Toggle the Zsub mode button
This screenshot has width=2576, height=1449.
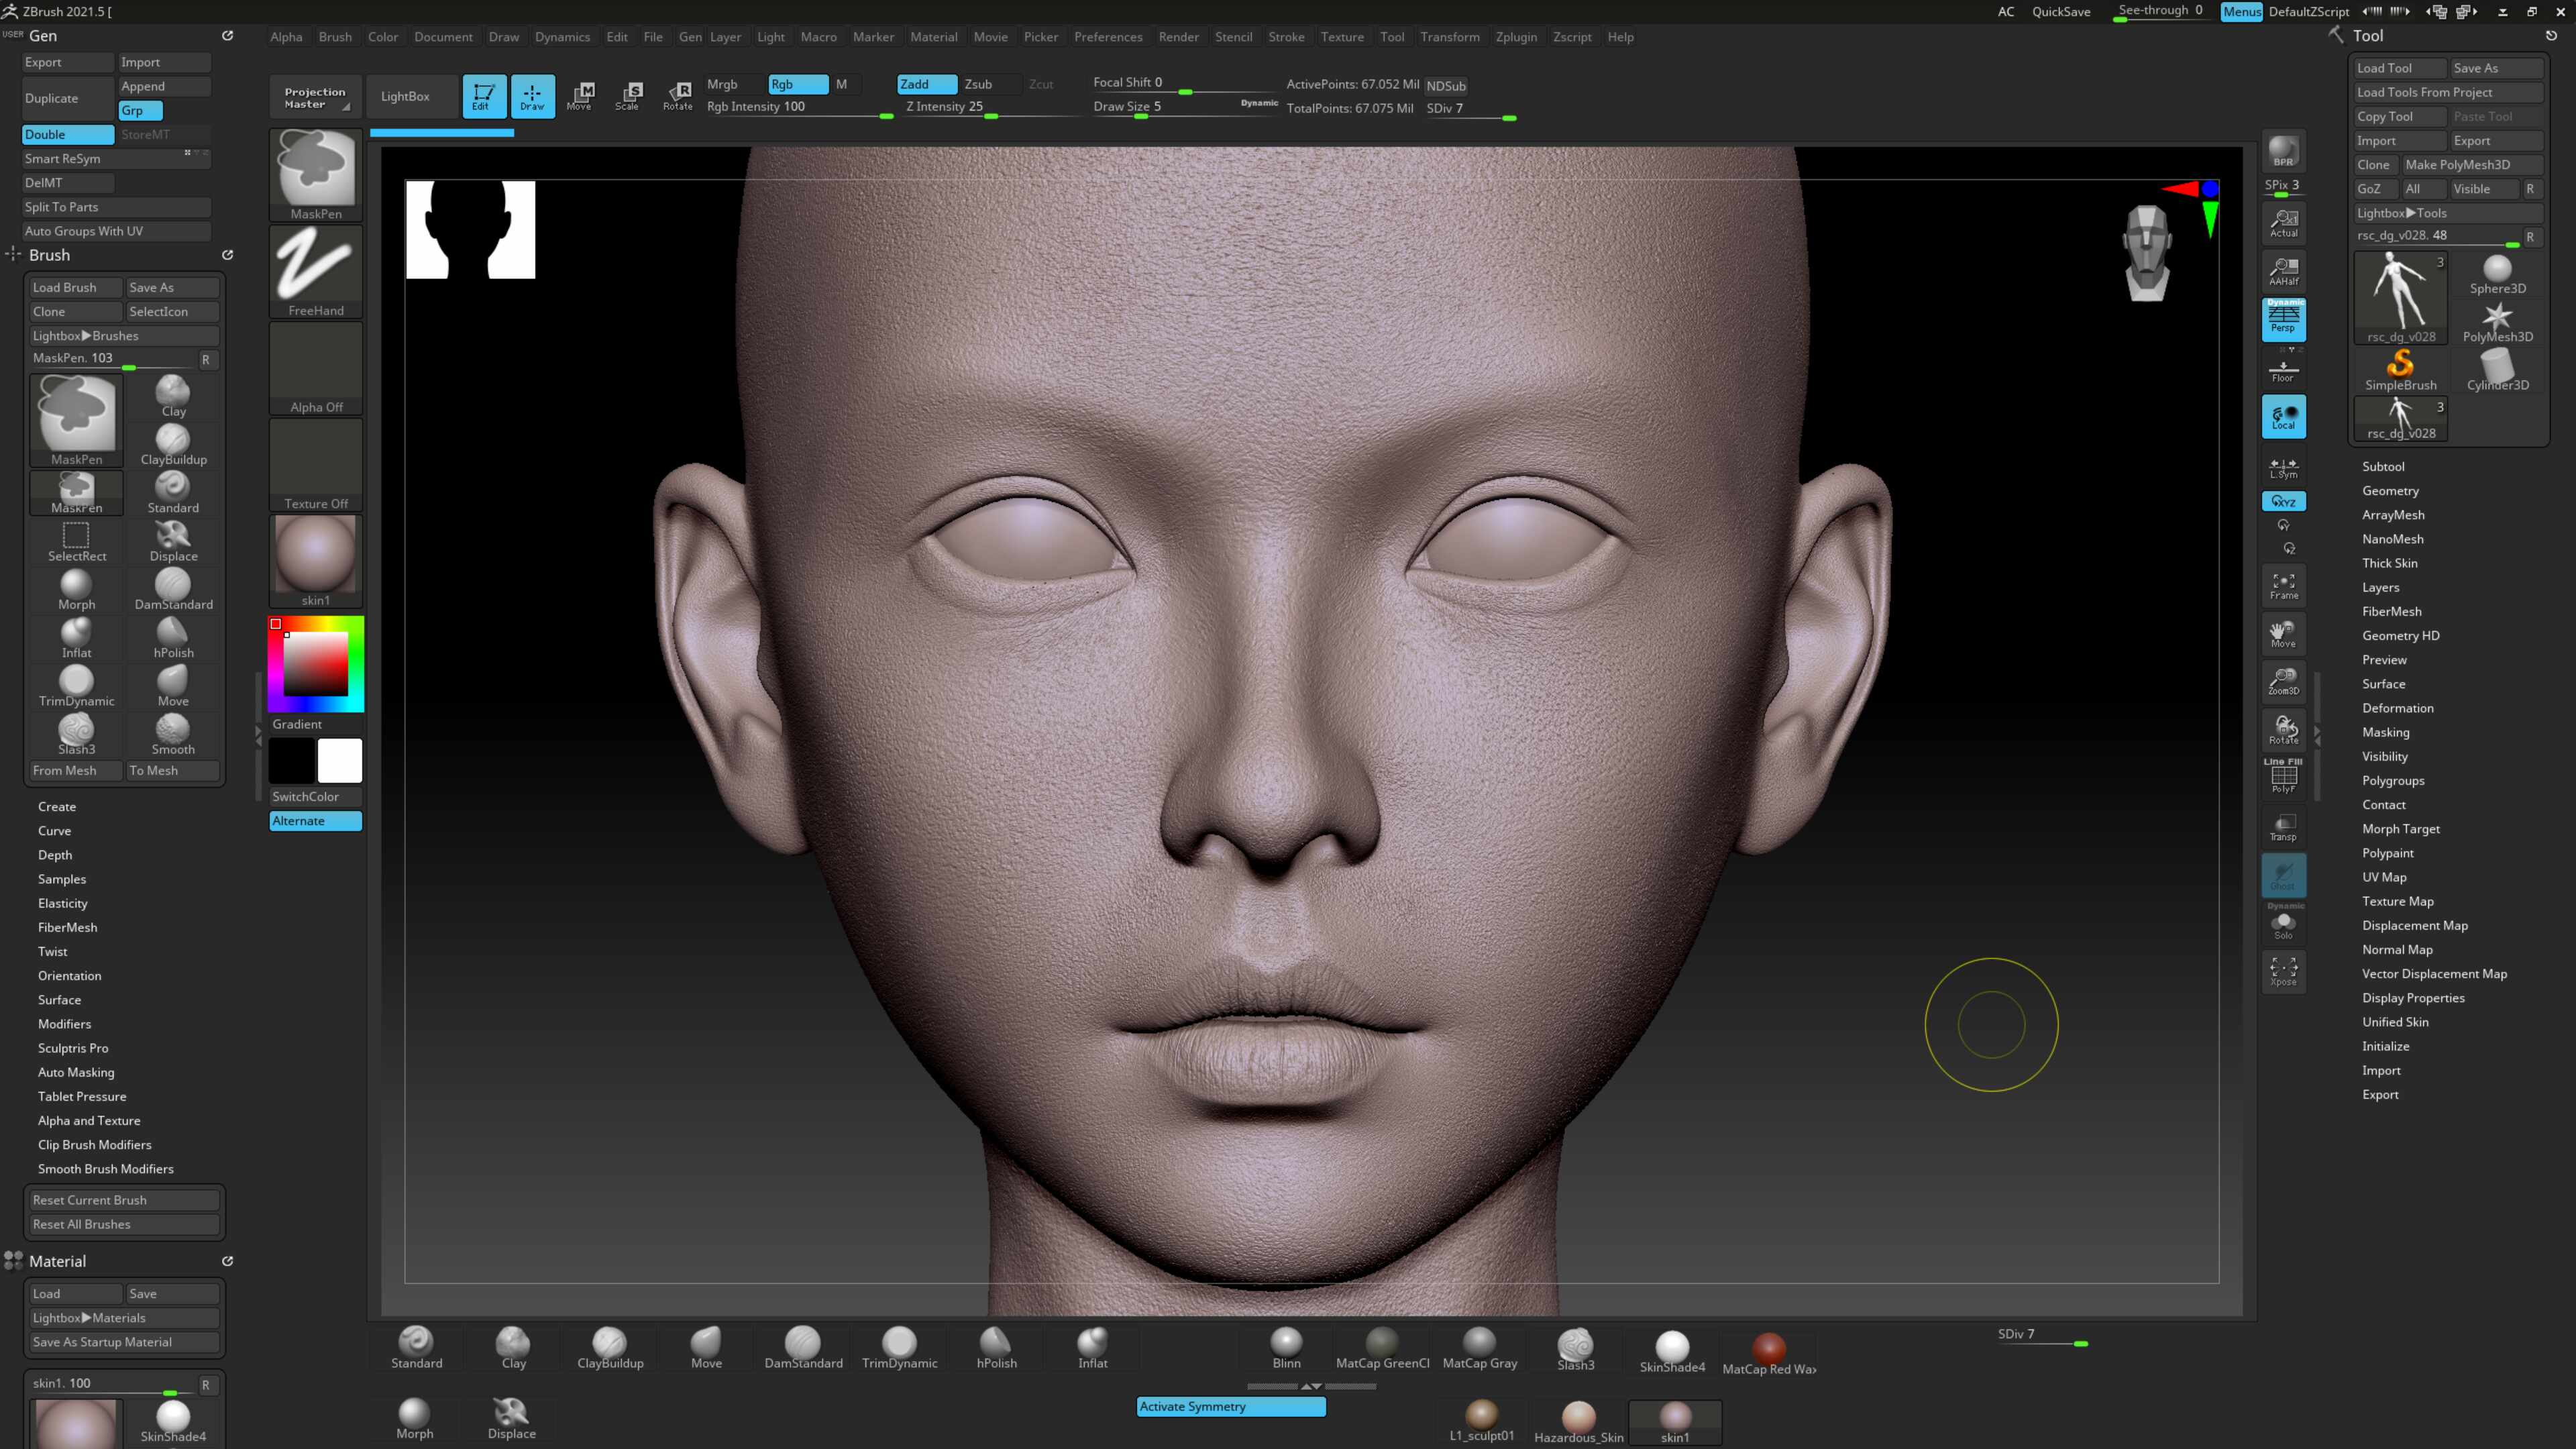coord(979,84)
